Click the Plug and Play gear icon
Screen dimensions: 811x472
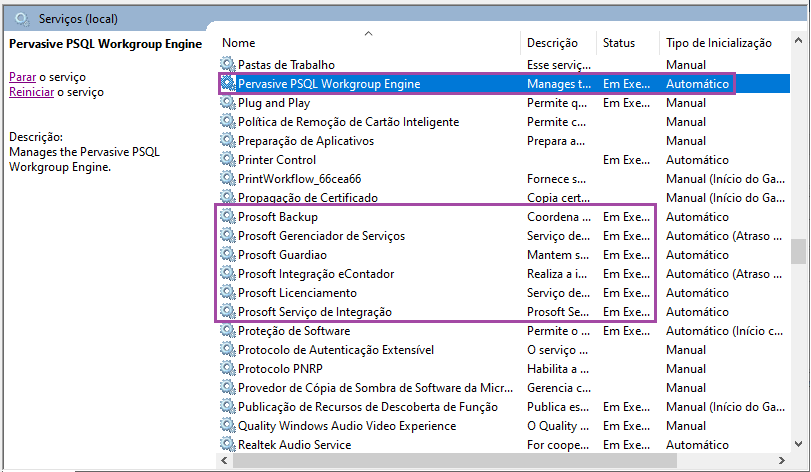[x=228, y=102]
